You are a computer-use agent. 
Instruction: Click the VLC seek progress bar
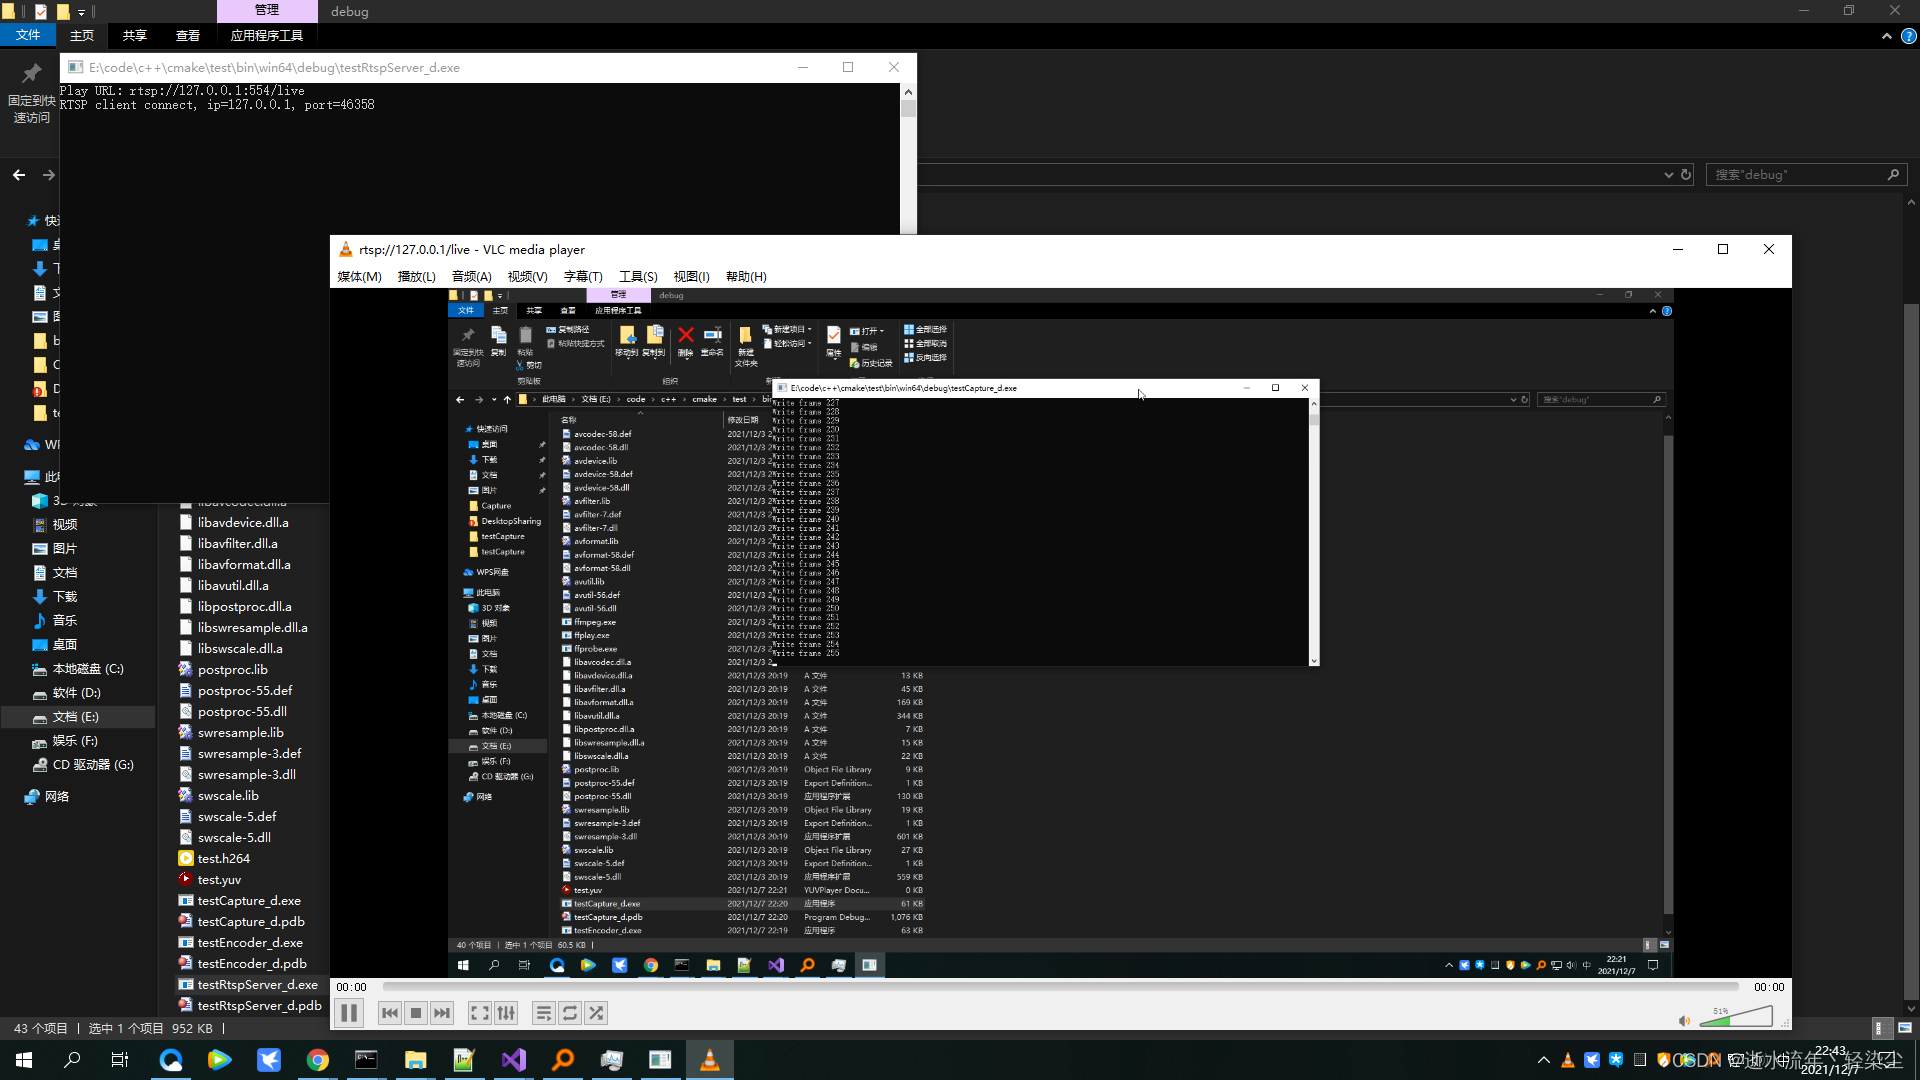pos(1061,987)
